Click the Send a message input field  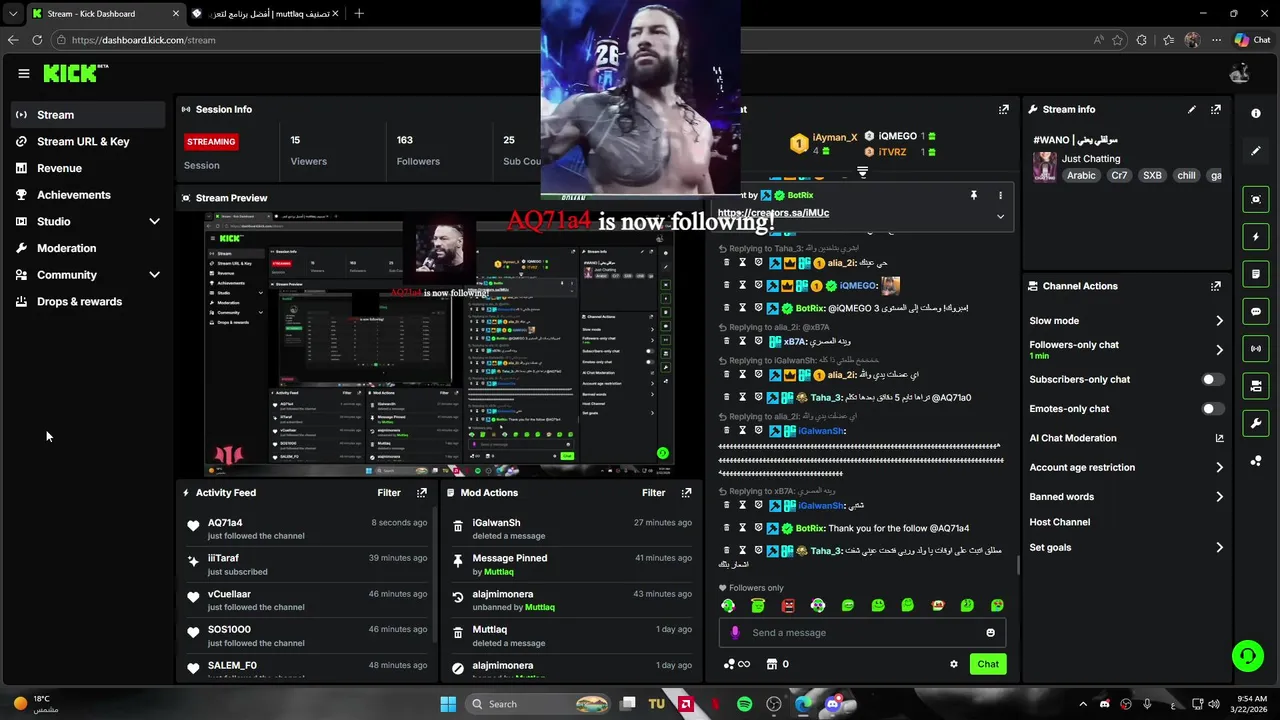(x=862, y=633)
